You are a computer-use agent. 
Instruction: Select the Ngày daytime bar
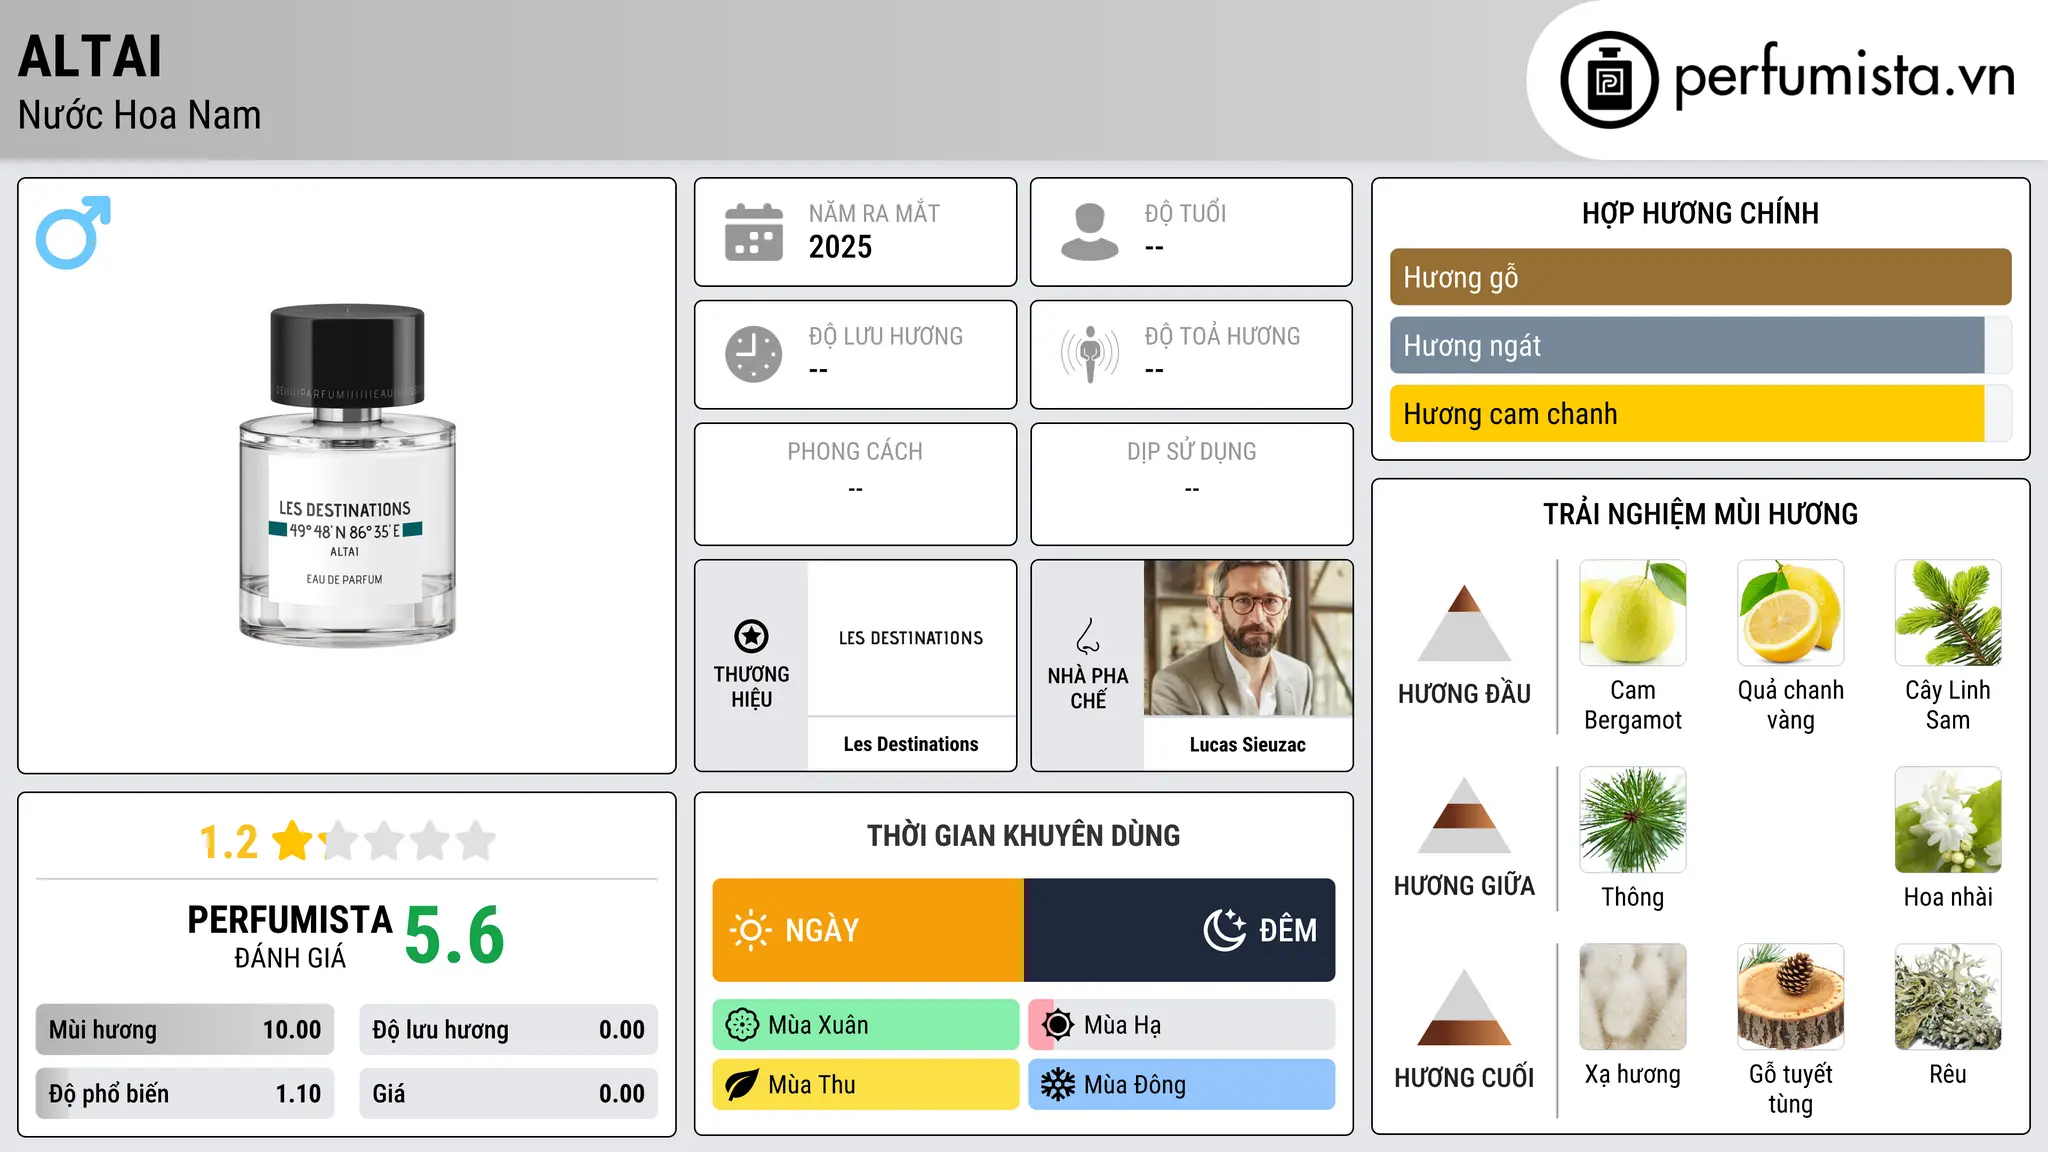[x=868, y=930]
